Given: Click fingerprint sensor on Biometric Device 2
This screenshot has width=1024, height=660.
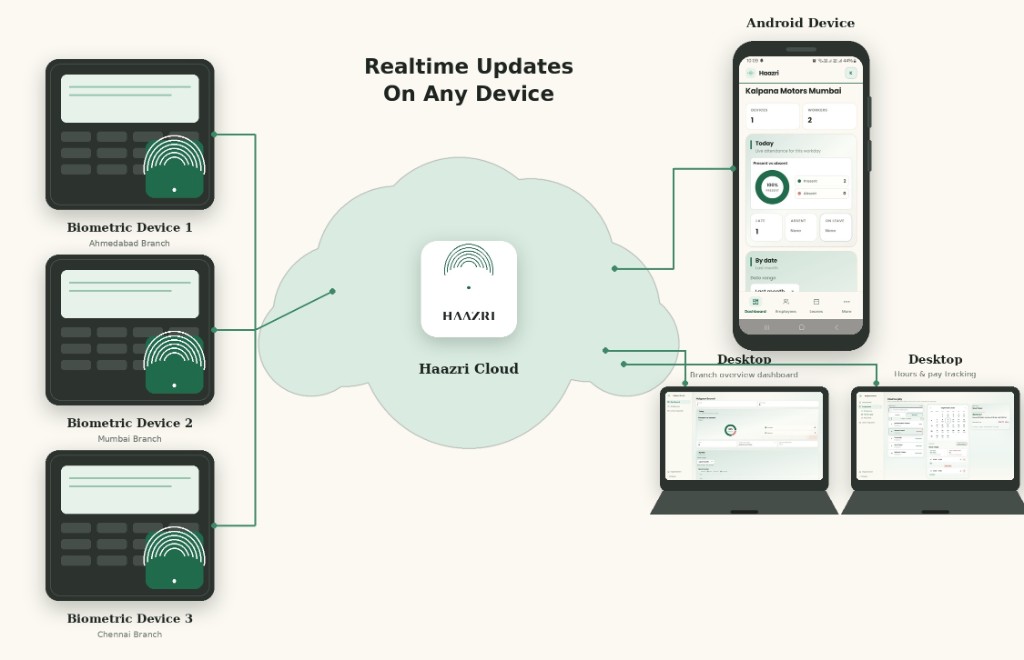Looking at the screenshot, I should 174,362.
